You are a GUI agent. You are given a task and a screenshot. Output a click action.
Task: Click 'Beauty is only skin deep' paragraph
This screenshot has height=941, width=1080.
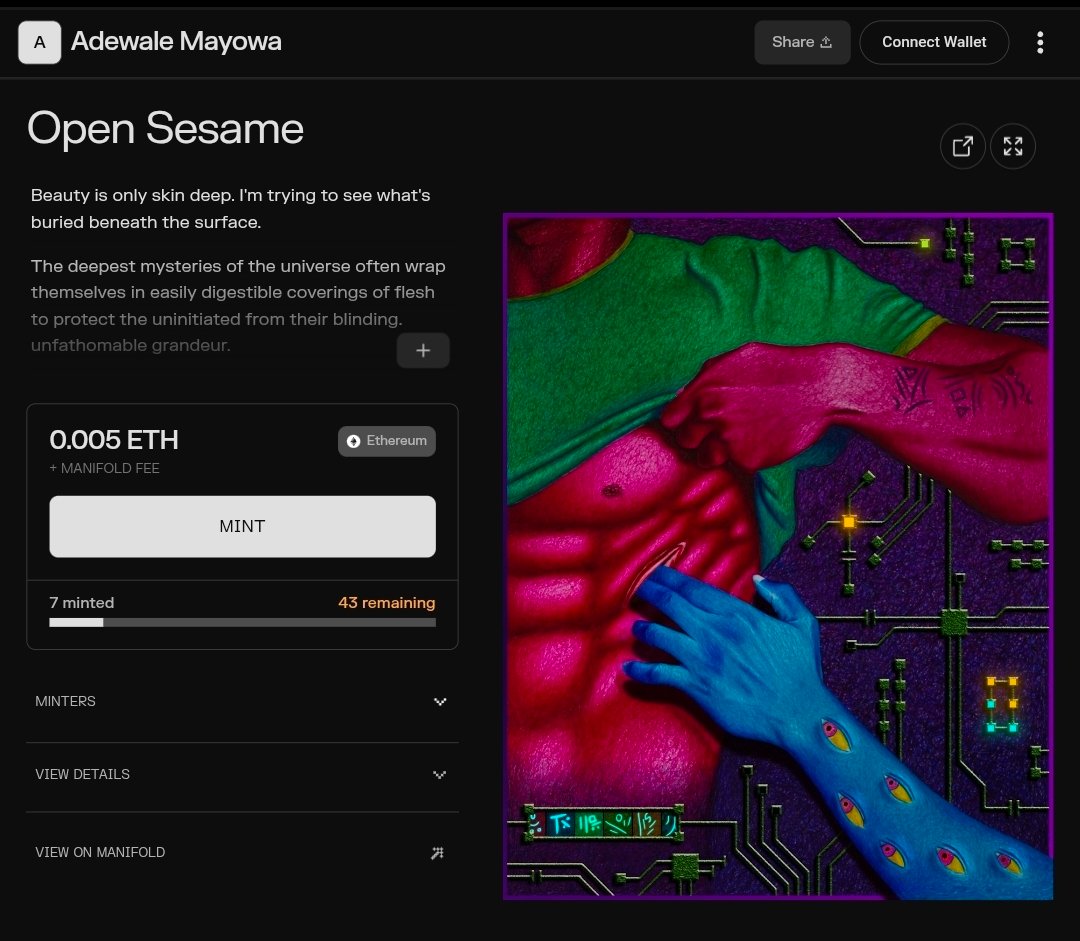click(x=231, y=209)
